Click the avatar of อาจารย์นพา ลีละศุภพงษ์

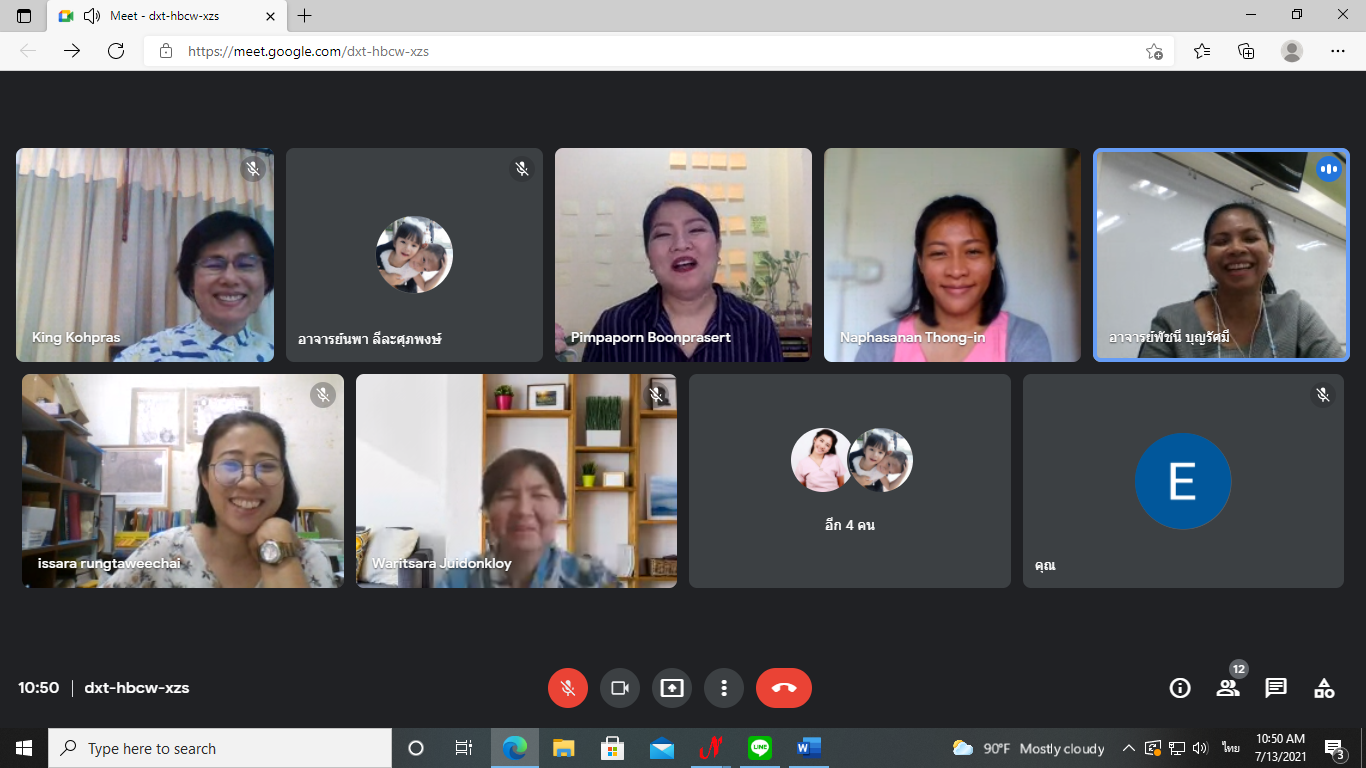click(x=414, y=255)
